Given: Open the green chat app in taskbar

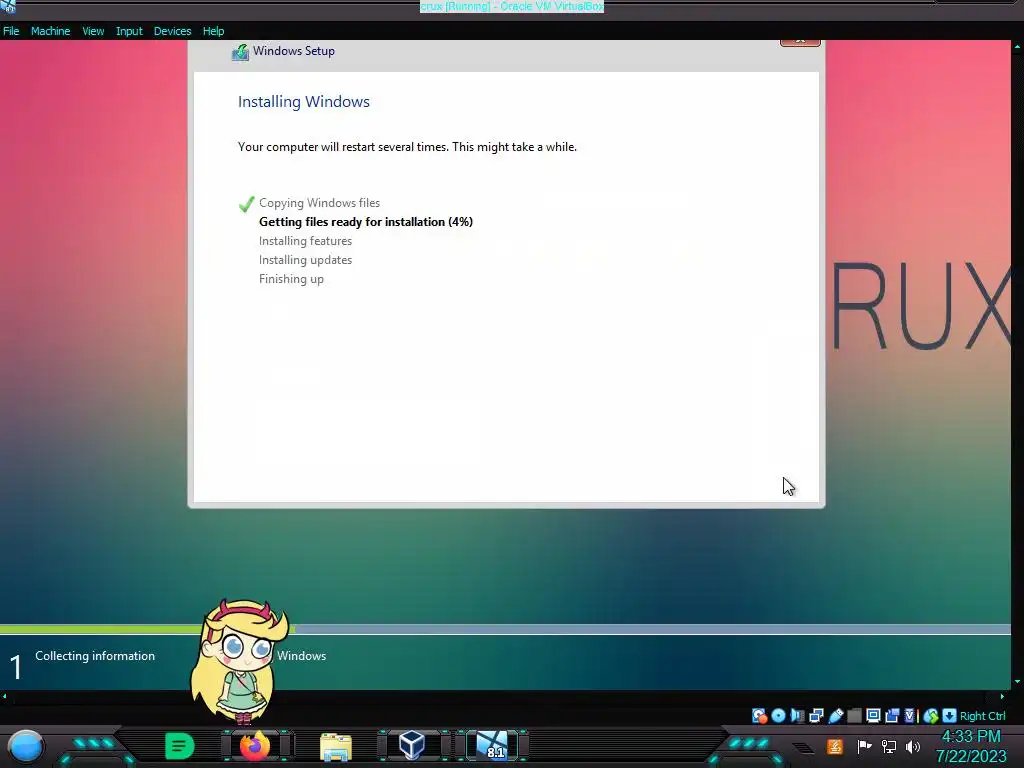Looking at the screenshot, I should (x=180, y=746).
